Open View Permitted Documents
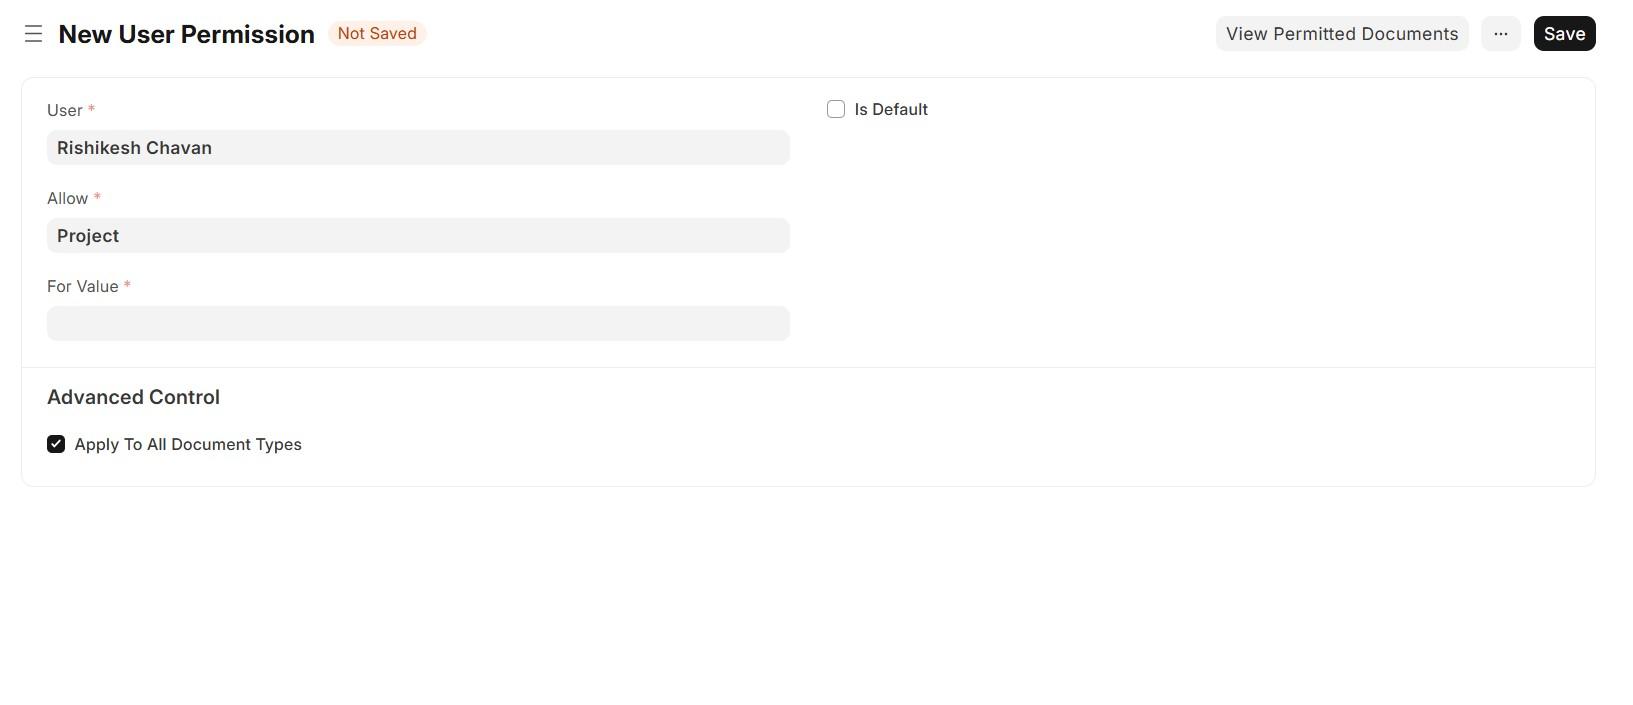1633x705 pixels. tap(1341, 34)
